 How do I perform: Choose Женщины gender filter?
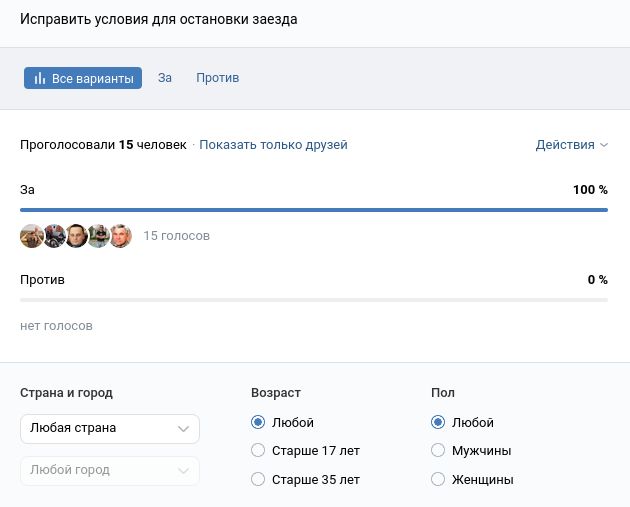(x=438, y=480)
